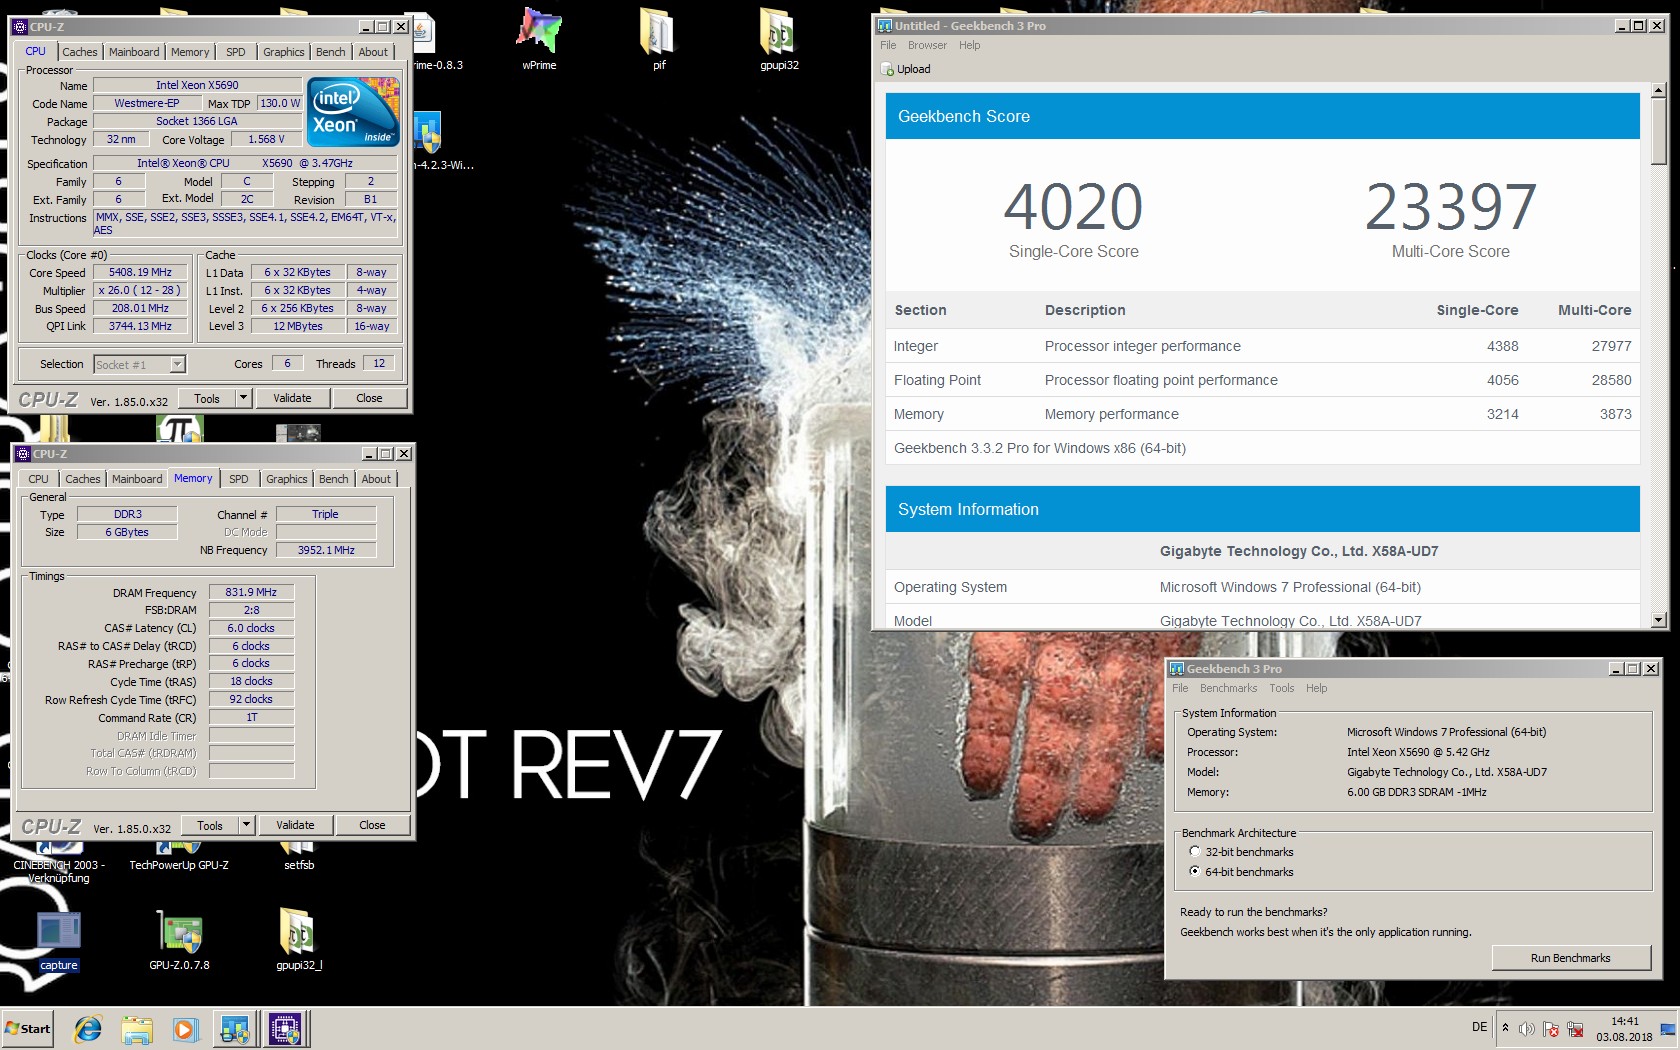Click the 23397 Multi-Core Score
1680x1050 pixels.
pyautogui.click(x=1450, y=207)
